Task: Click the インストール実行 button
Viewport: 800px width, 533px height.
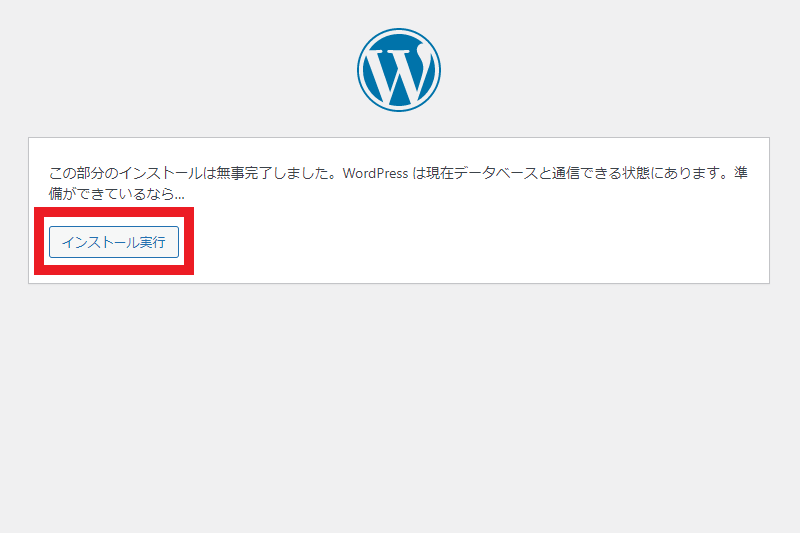Action: [114, 242]
